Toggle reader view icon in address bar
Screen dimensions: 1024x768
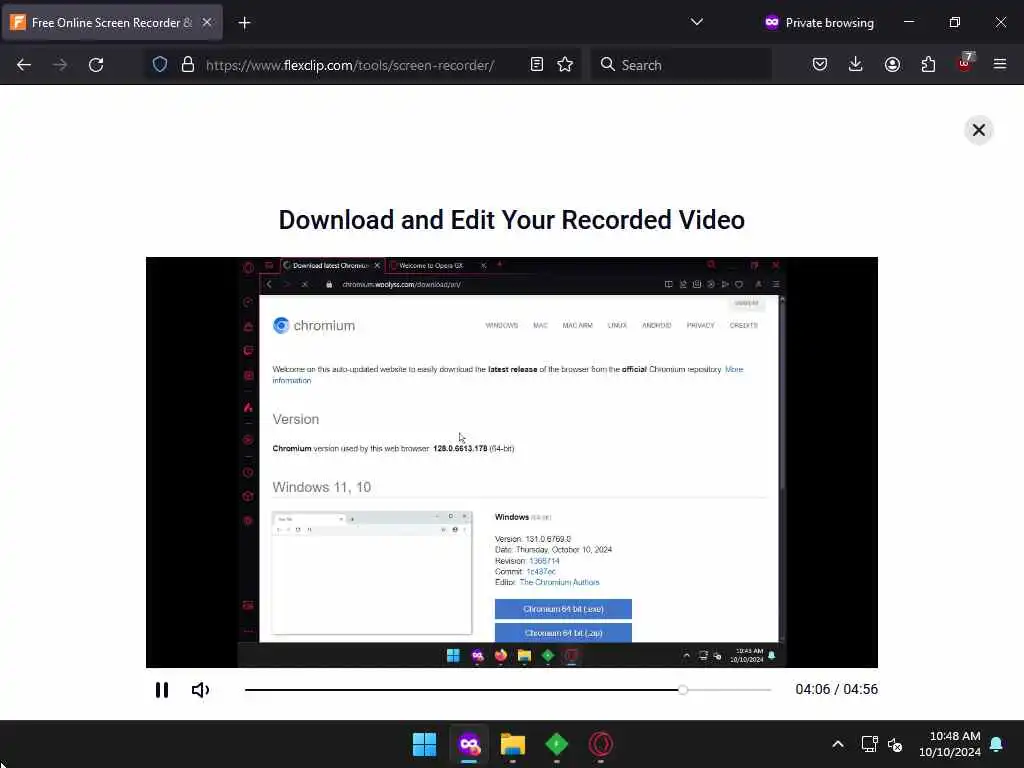[537, 65]
